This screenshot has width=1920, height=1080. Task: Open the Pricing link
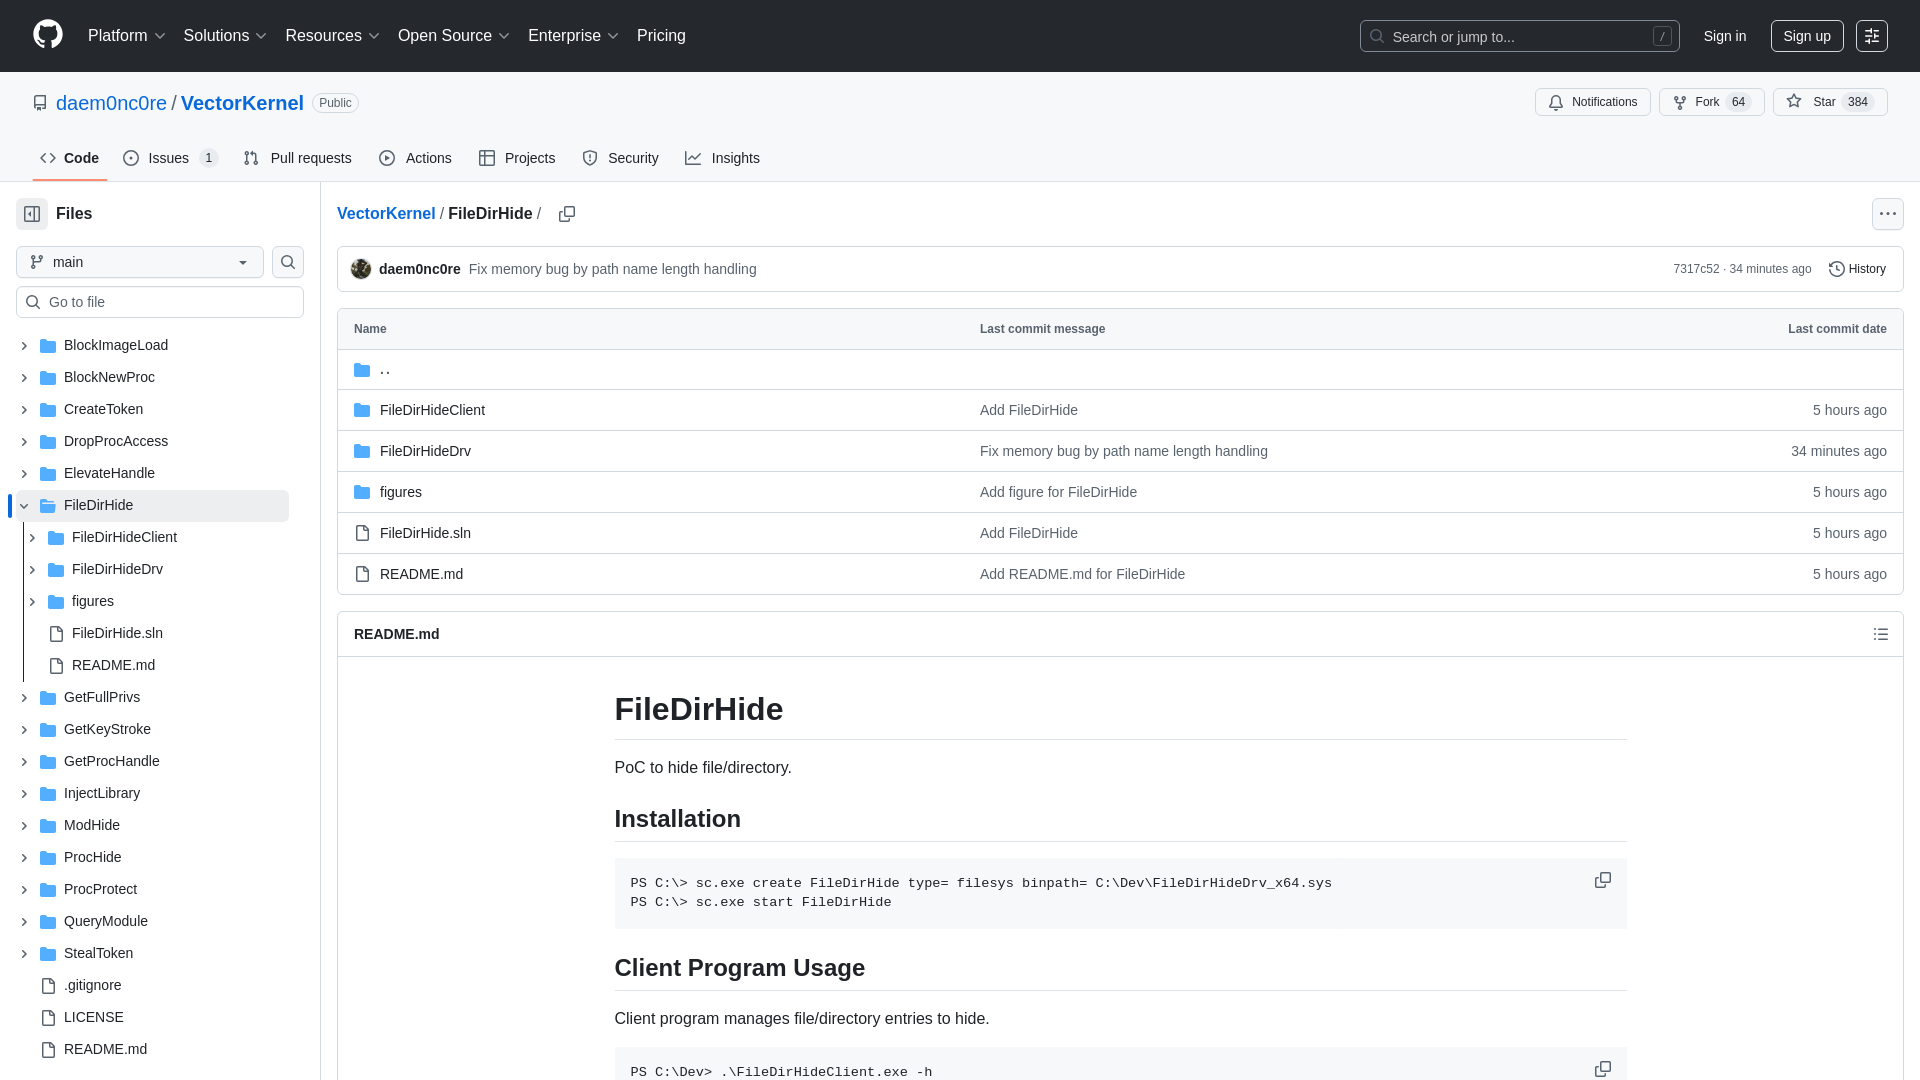coord(661,36)
